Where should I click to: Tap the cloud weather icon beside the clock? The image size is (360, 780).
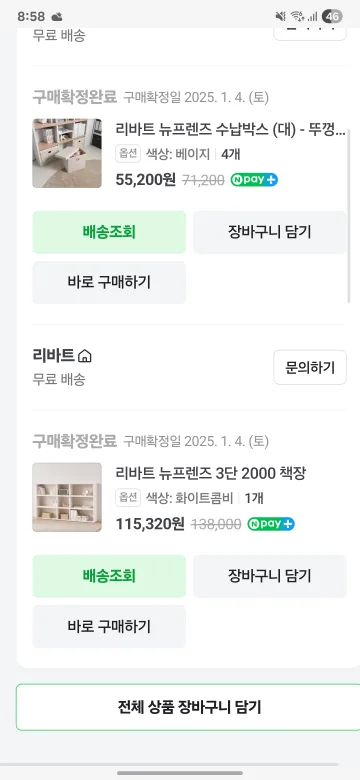coord(57,16)
